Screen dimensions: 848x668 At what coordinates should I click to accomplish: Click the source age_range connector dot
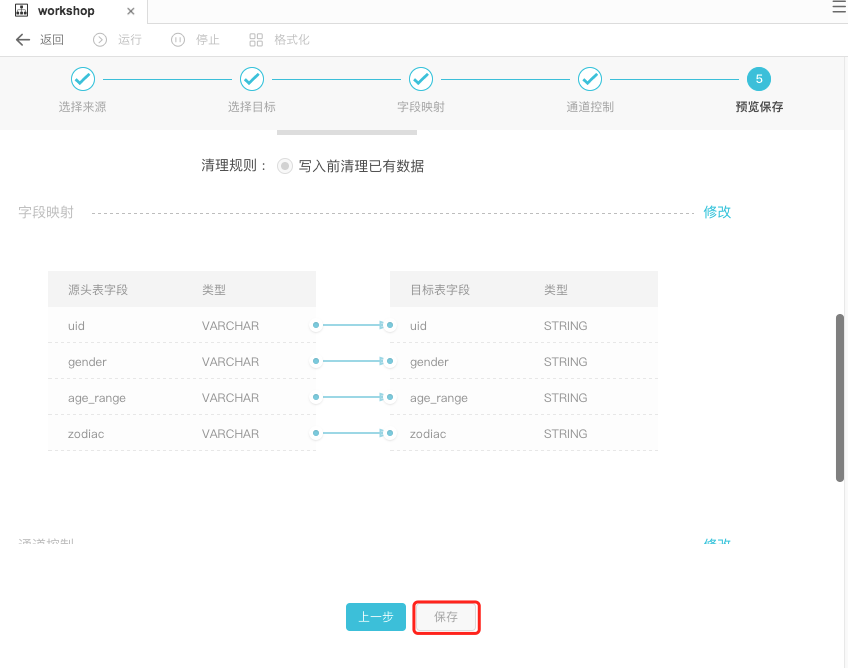(x=316, y=397)
